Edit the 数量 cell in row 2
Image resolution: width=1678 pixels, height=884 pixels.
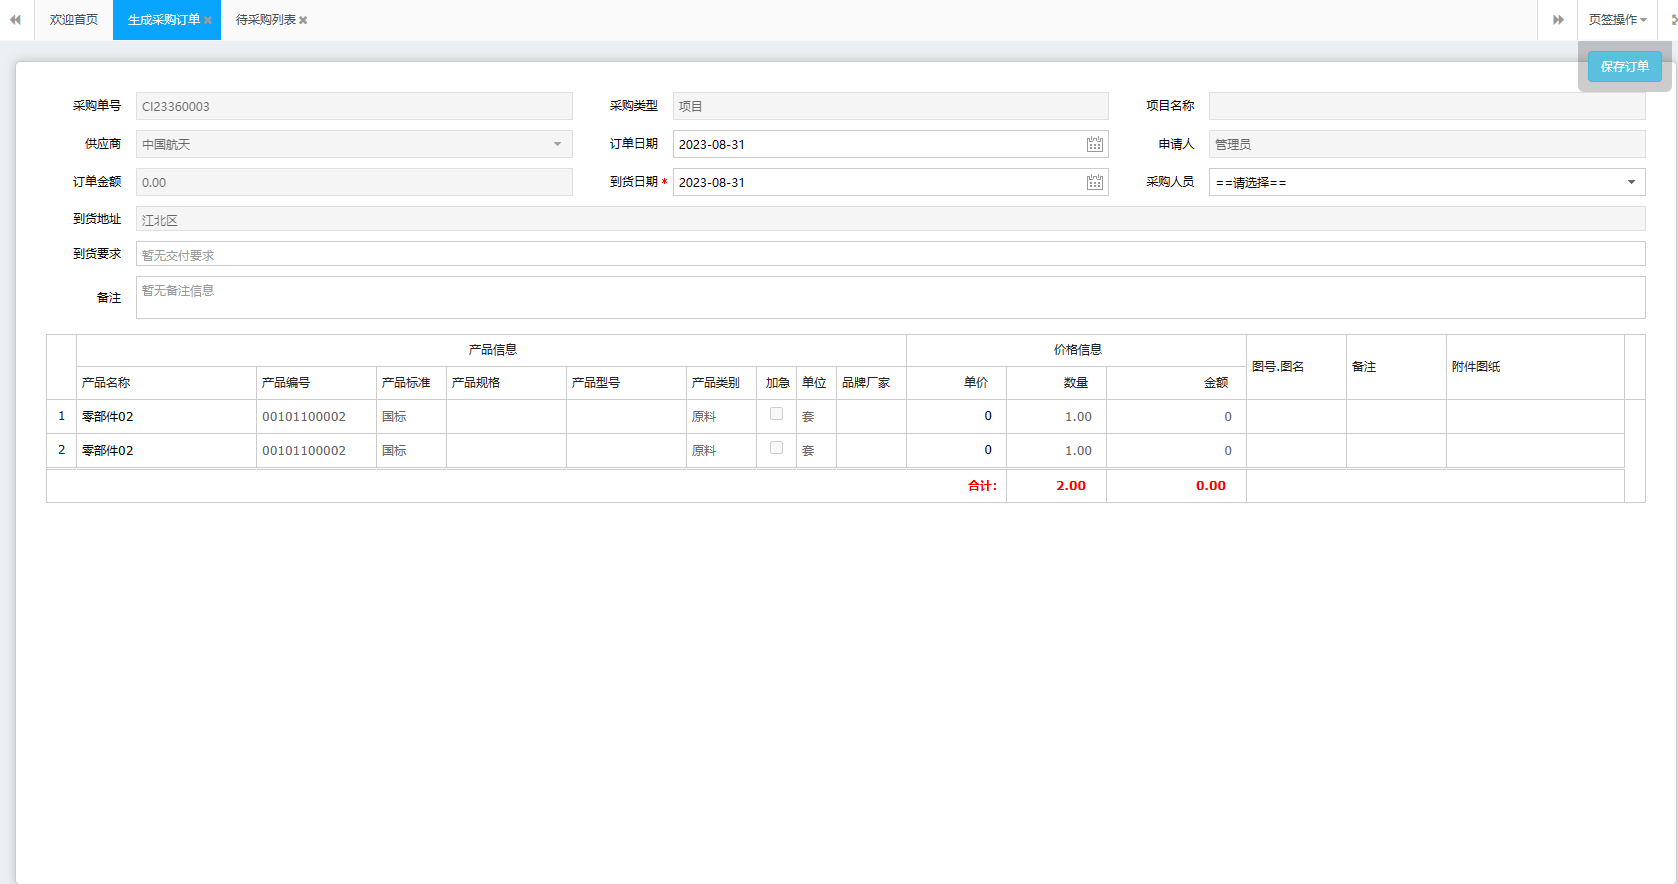click(x=1056, y=451)
